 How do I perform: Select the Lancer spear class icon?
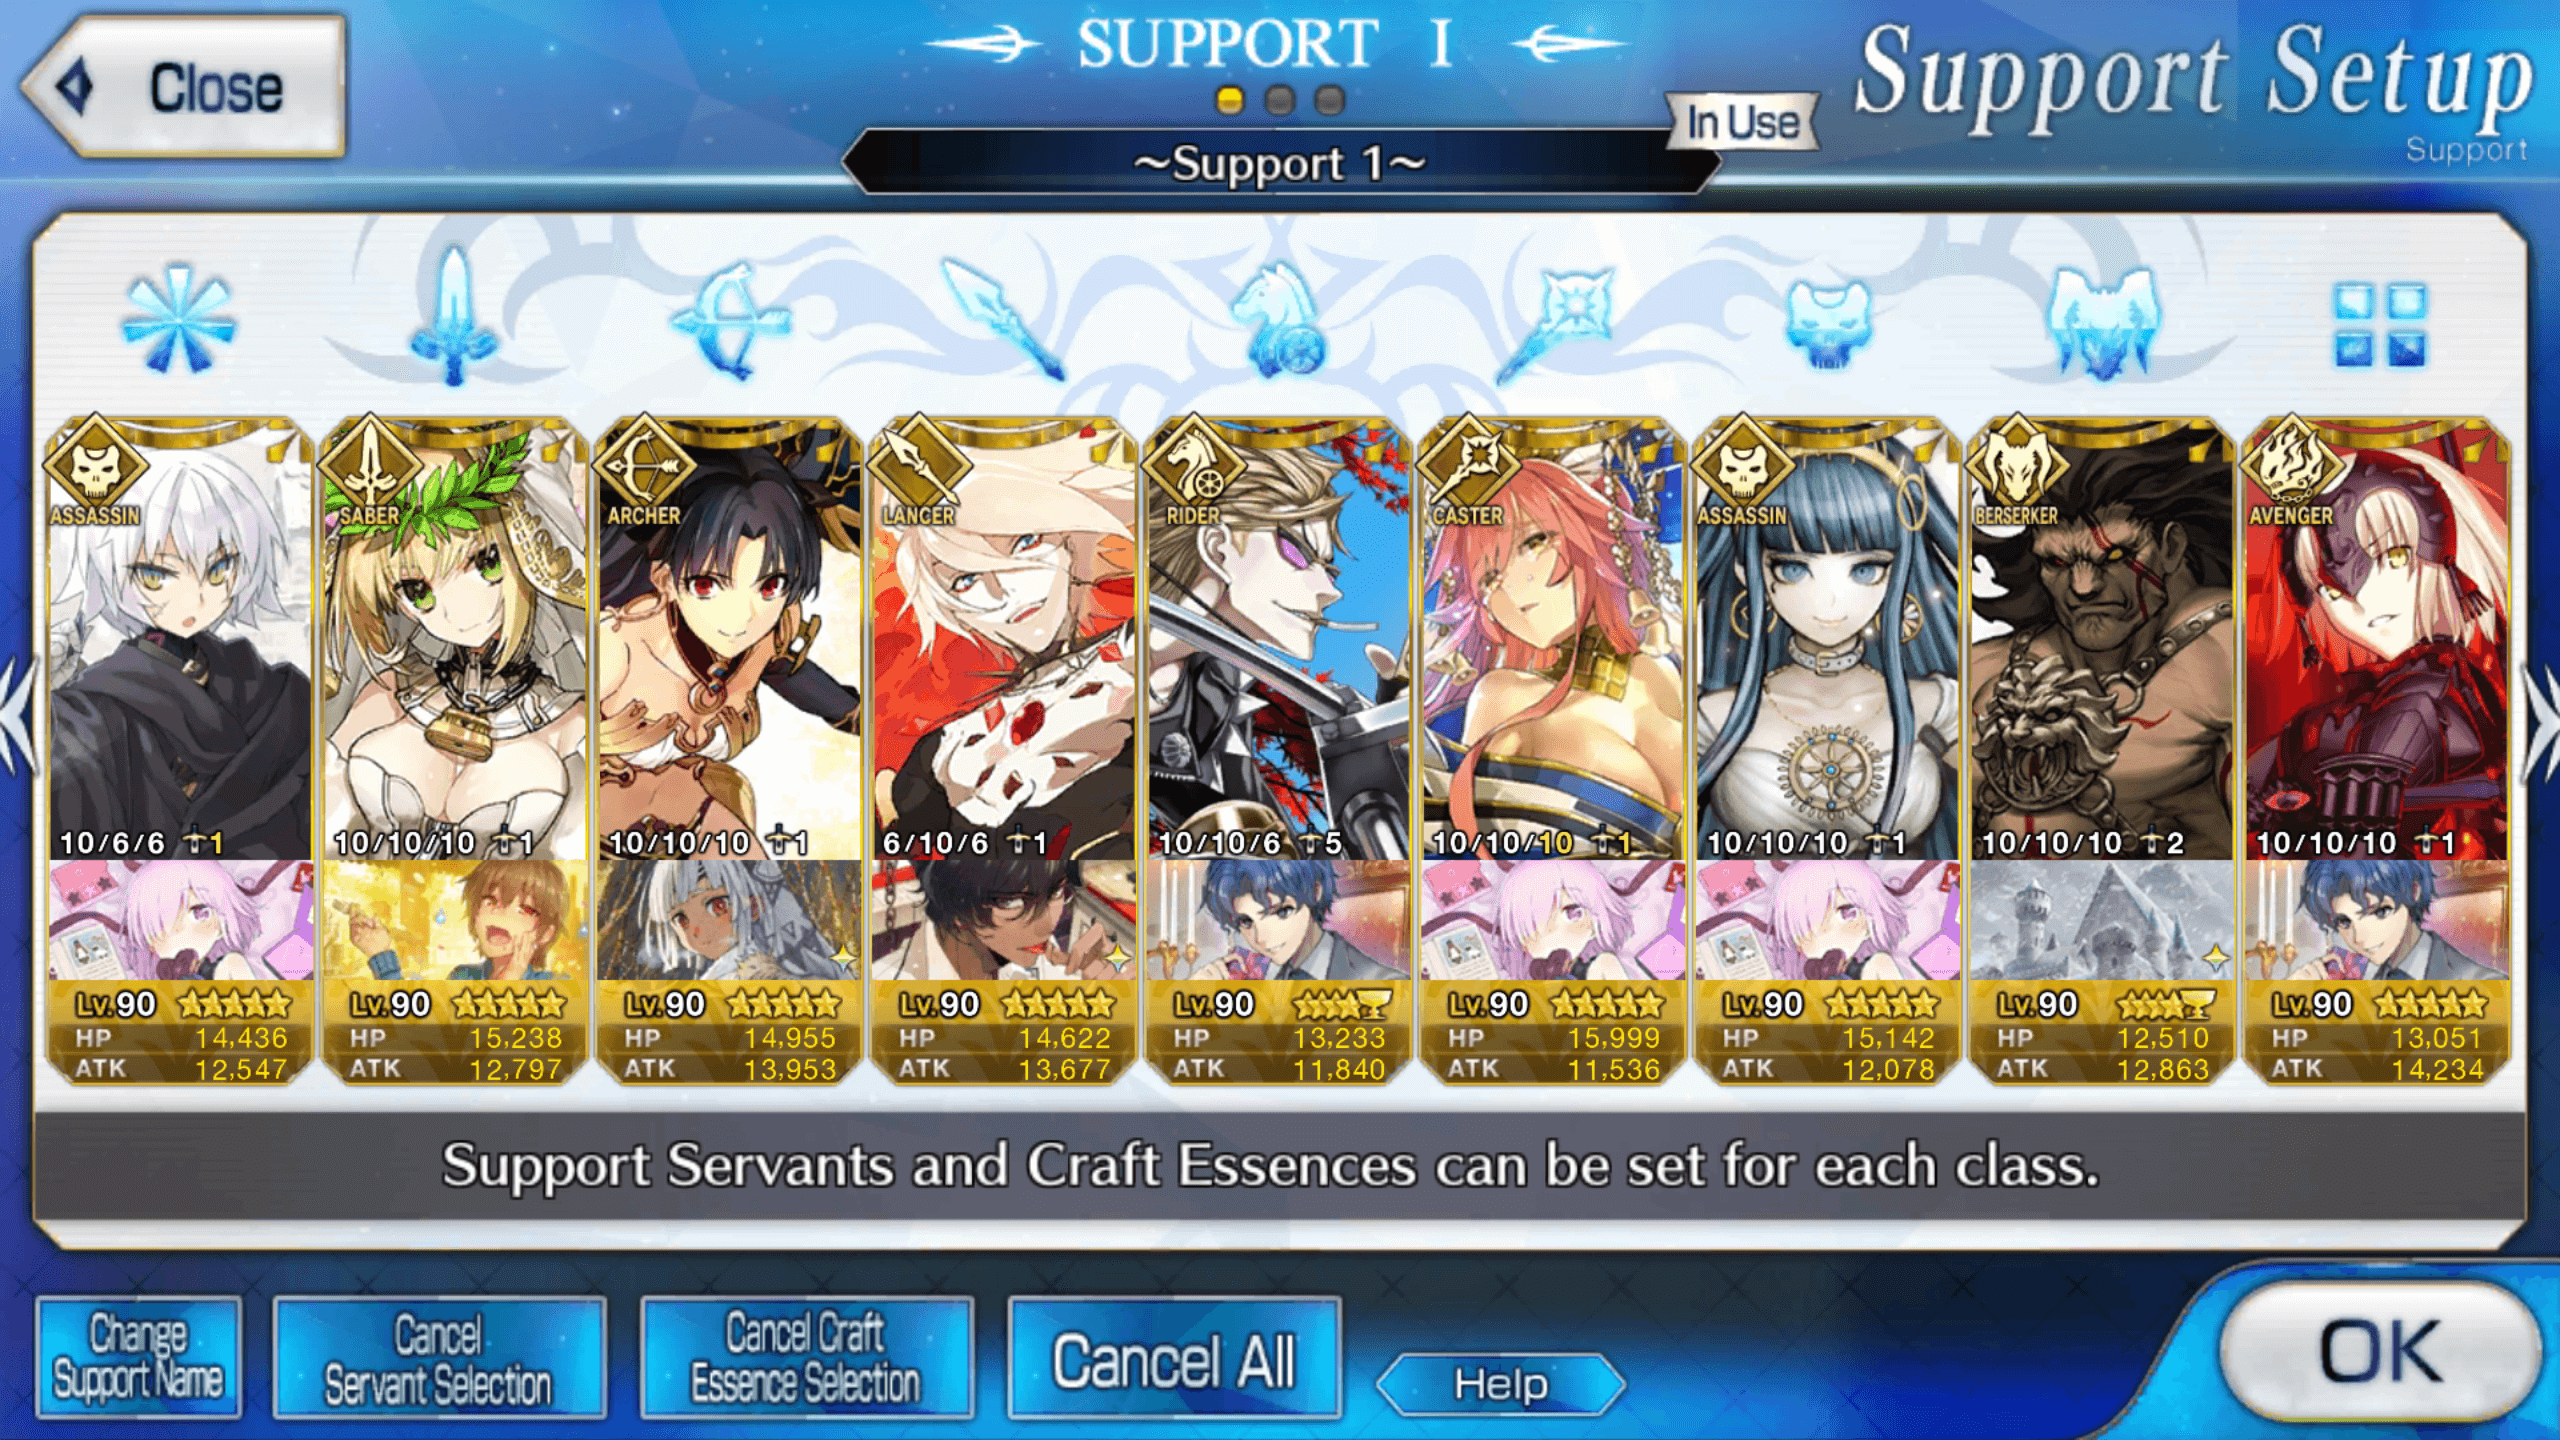pyautogui.click(x=1004, y=320)
